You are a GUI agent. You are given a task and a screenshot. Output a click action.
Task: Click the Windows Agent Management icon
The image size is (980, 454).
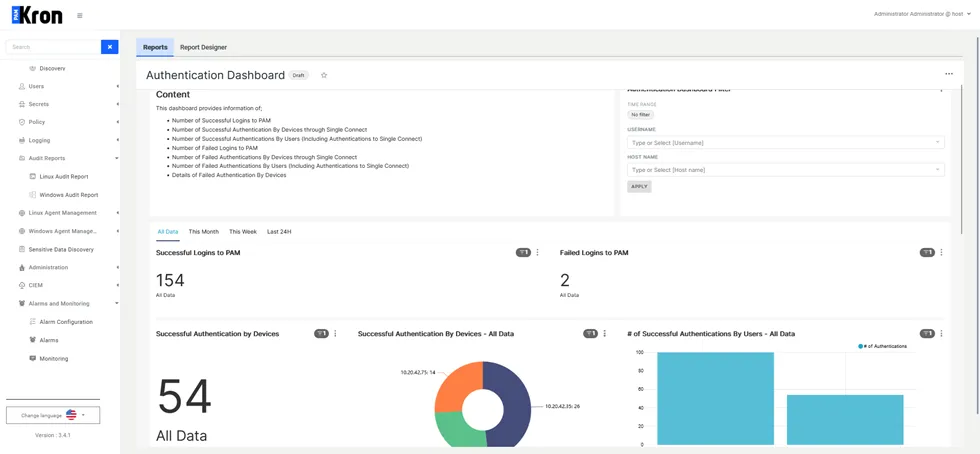click(x=22, y=231)
